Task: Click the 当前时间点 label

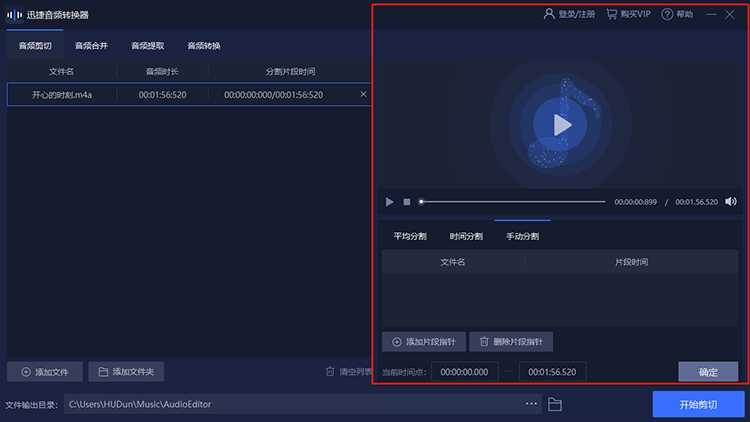Action: pos(404,372)
